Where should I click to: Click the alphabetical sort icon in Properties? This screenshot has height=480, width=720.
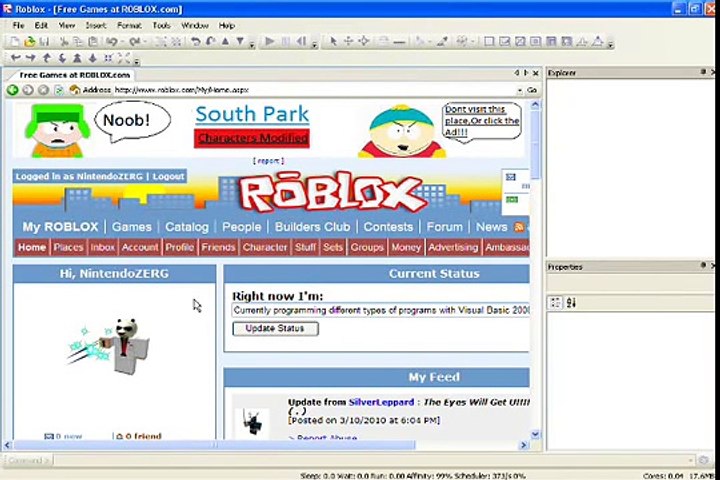pyautogui.click(x=571, y=303)
